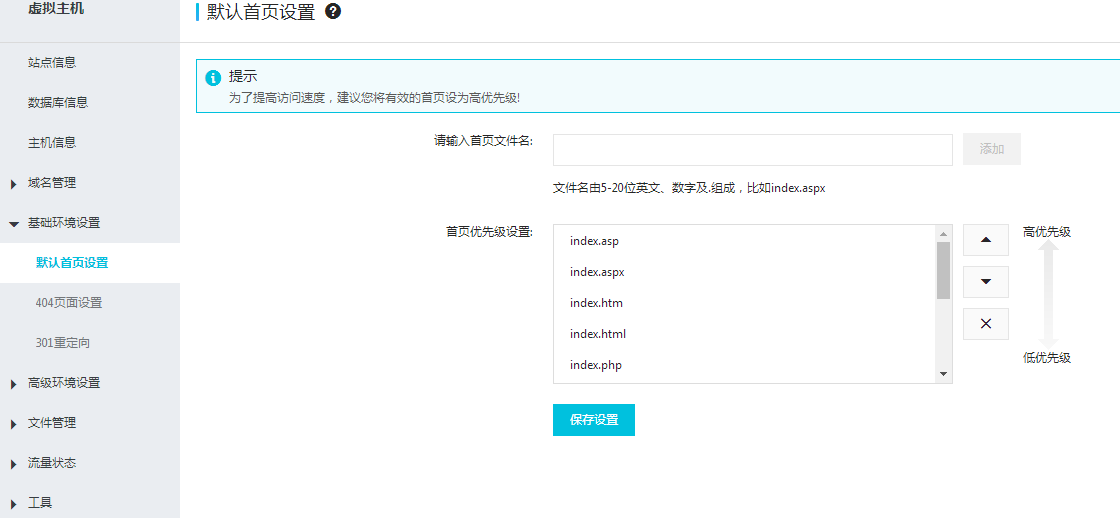Screen dimensions: 1120x518
Task: Select index.html in the priority list
Action: 598,334
